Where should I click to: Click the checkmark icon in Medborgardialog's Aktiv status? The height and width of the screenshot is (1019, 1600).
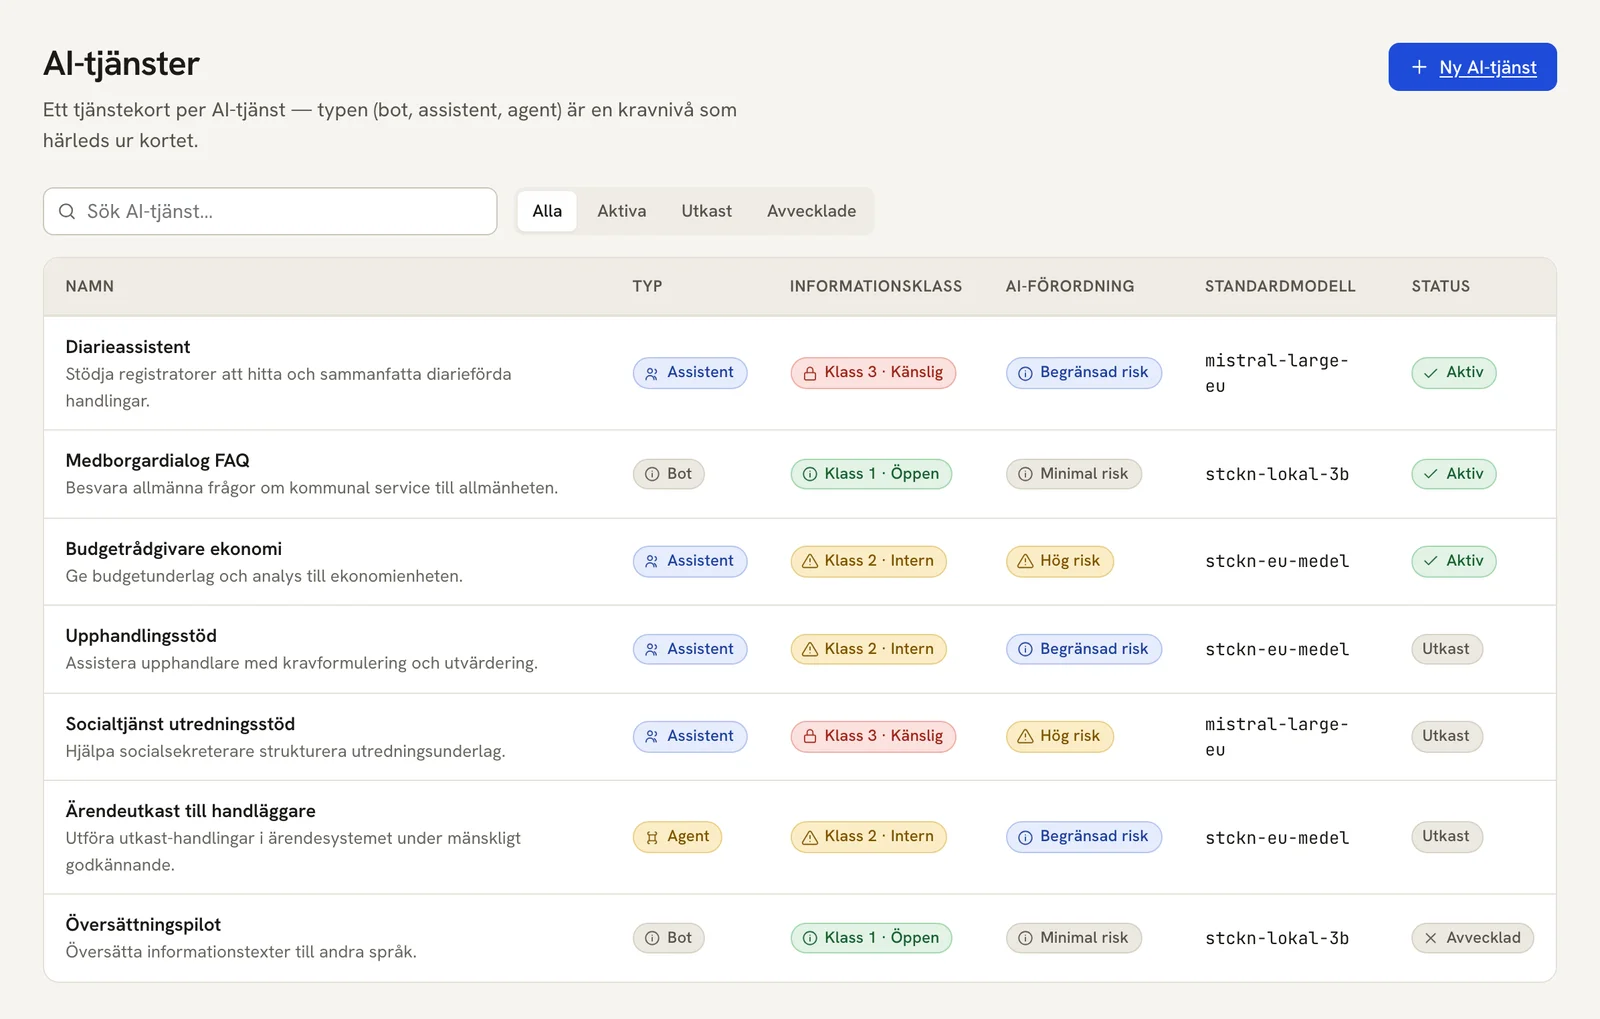click(x=1431, y=474)
